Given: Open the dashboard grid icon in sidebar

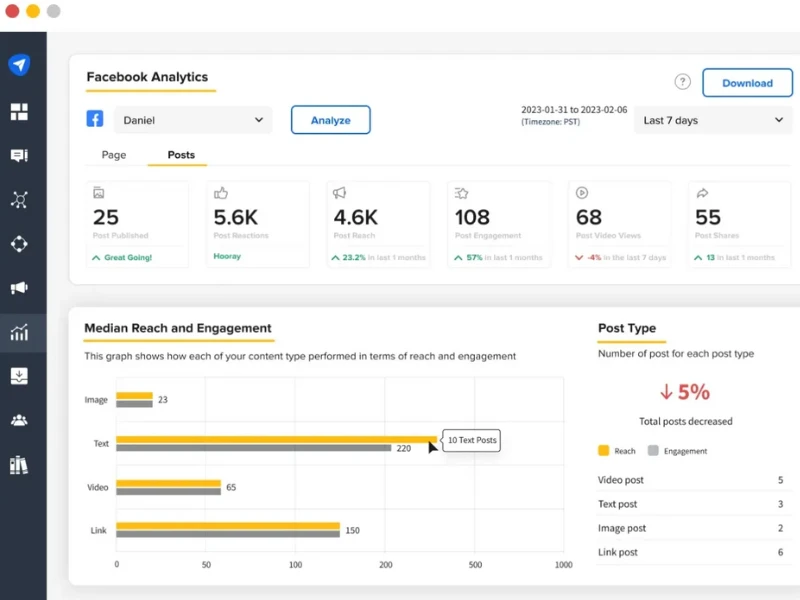Looking at the screenshot, I should click(x=19, y=112).
